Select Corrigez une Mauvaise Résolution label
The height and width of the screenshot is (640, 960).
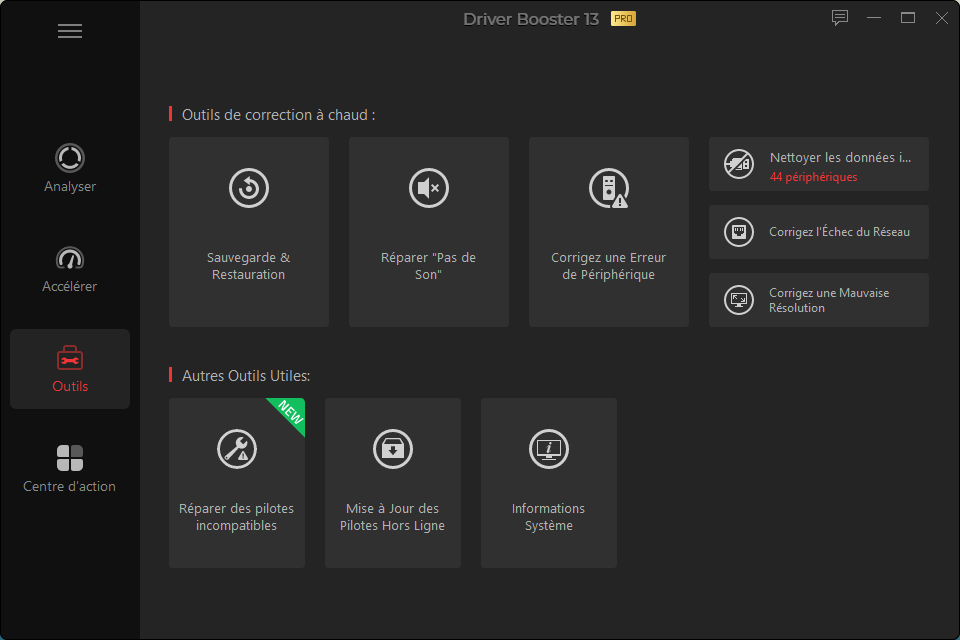(829, 300)
